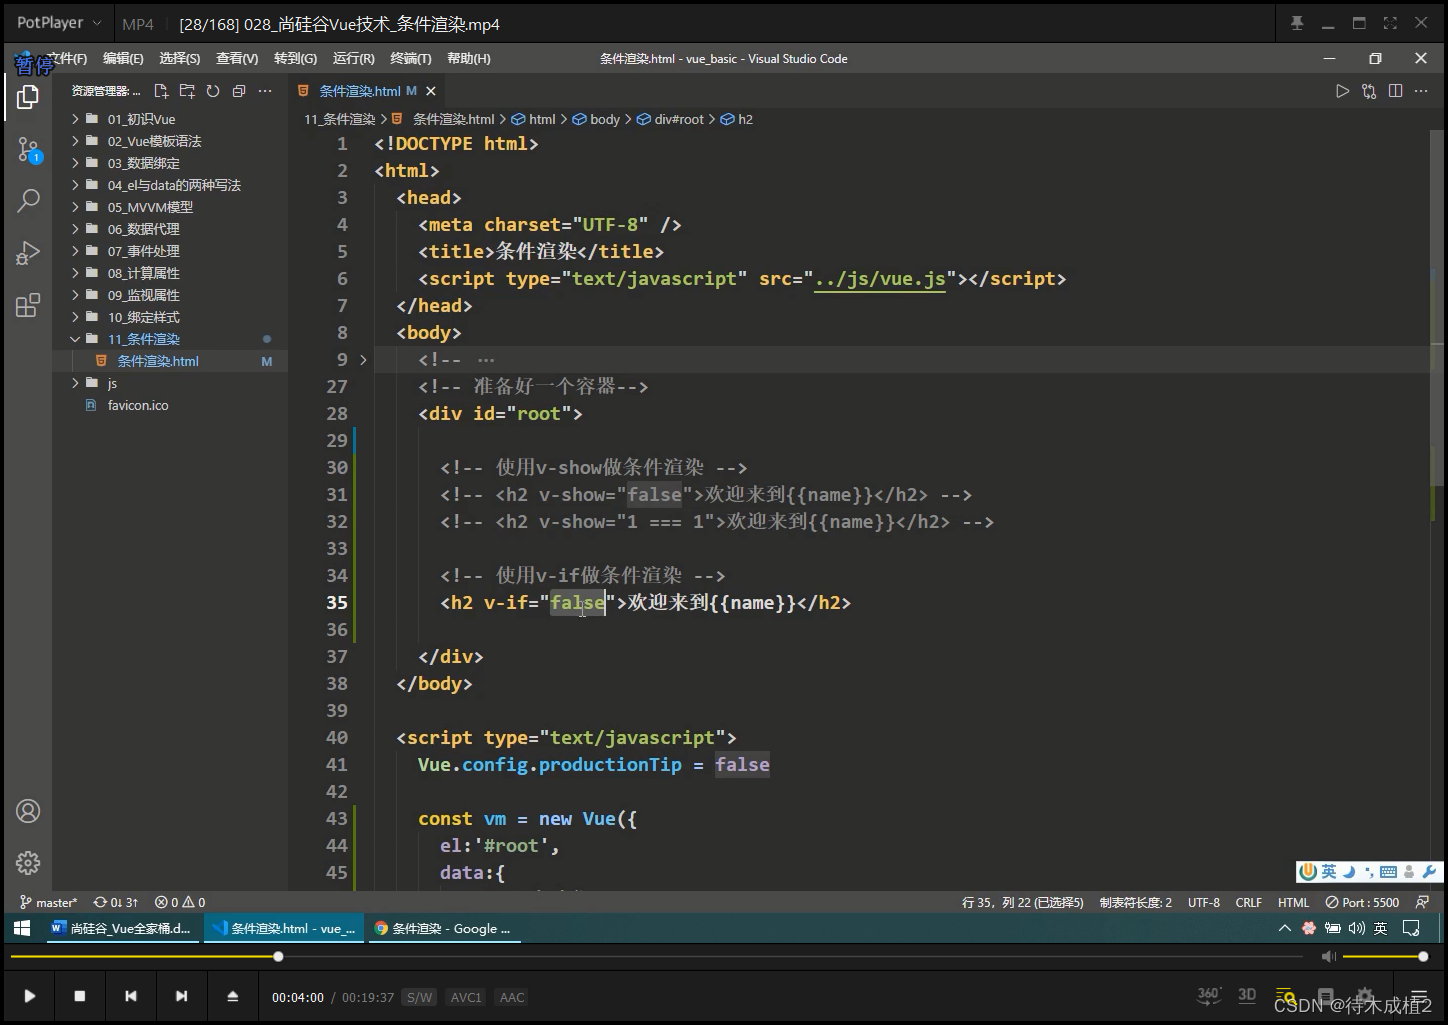Screen dimensions: 1448x1025
Task: Open explorer more actions ellipsis
Action: [x=265, y=91]
